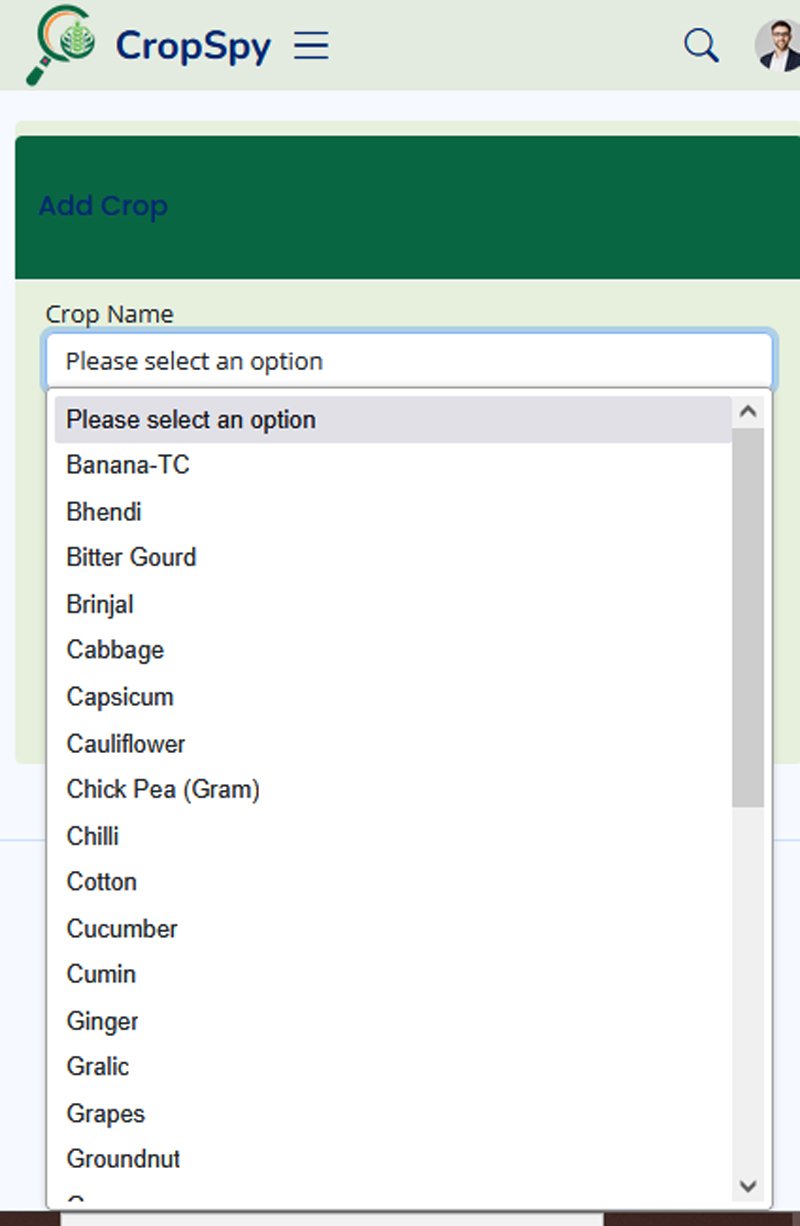Viewport: 800px width, 1226px height.
Task: Choose Cabbage from the list
Action: tap(115, 650)
